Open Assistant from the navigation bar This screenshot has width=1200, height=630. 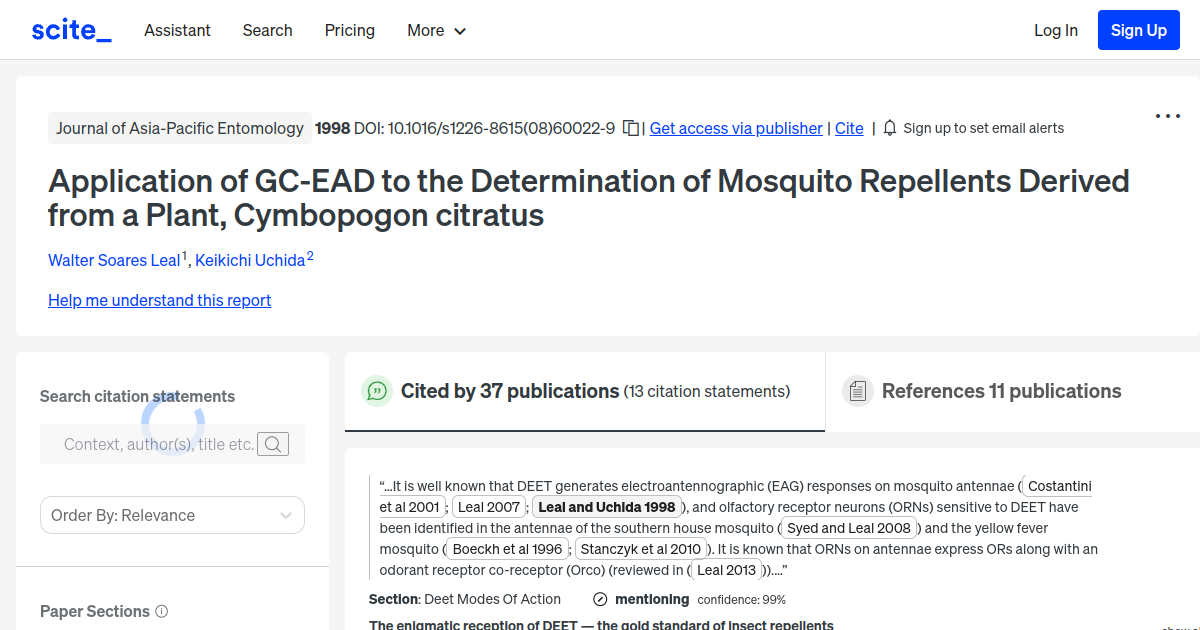(177, 30)
